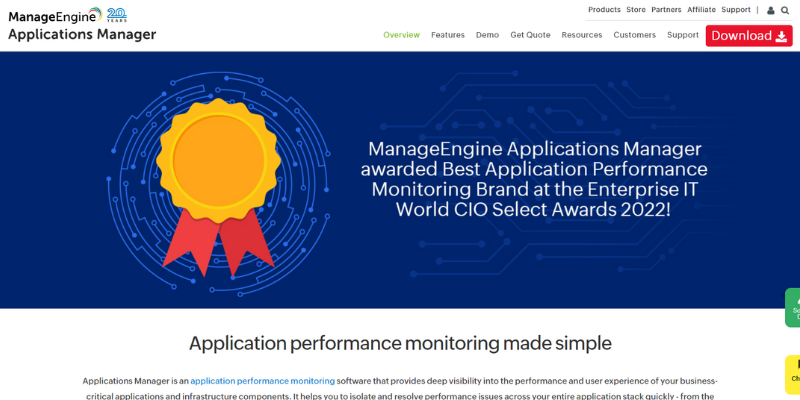Click Support in the main product menu
The height and width of the screenshot is (400, 800).
683,35
